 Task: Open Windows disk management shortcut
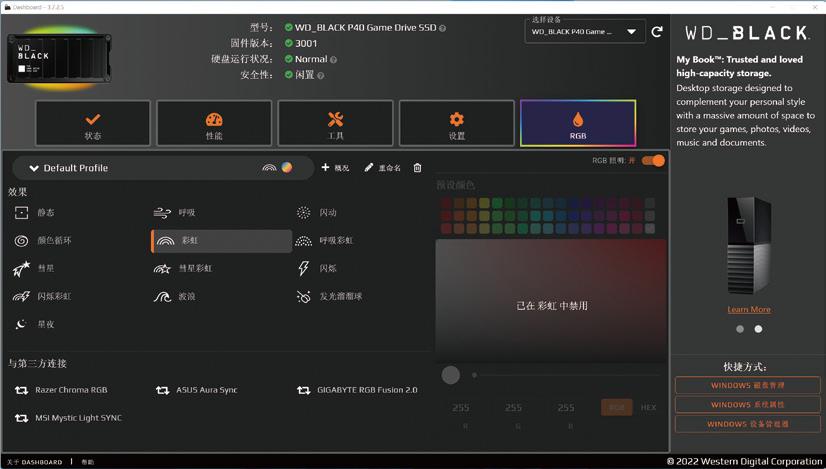pos(748,385)
